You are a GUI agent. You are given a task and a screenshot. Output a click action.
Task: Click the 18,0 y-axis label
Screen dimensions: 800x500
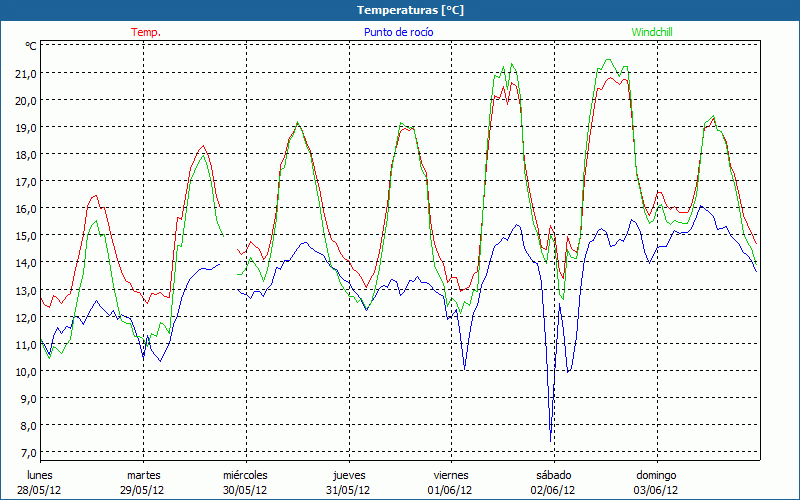25,154
